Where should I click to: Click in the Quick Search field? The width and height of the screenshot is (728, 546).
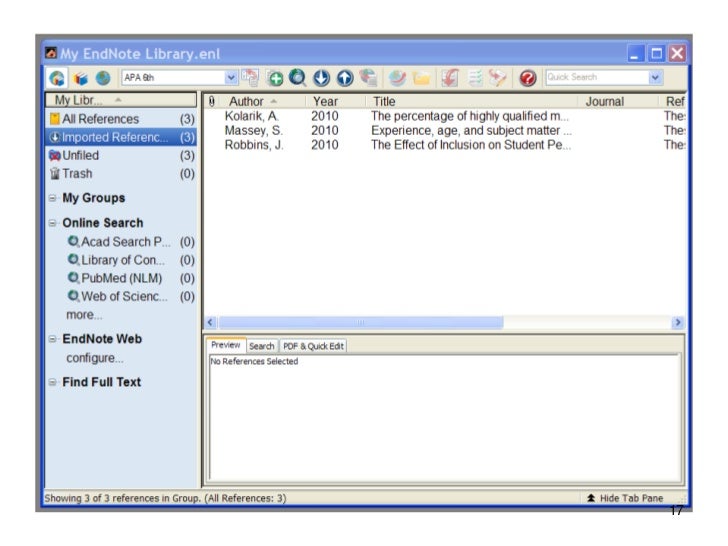(x=597, y=78)
